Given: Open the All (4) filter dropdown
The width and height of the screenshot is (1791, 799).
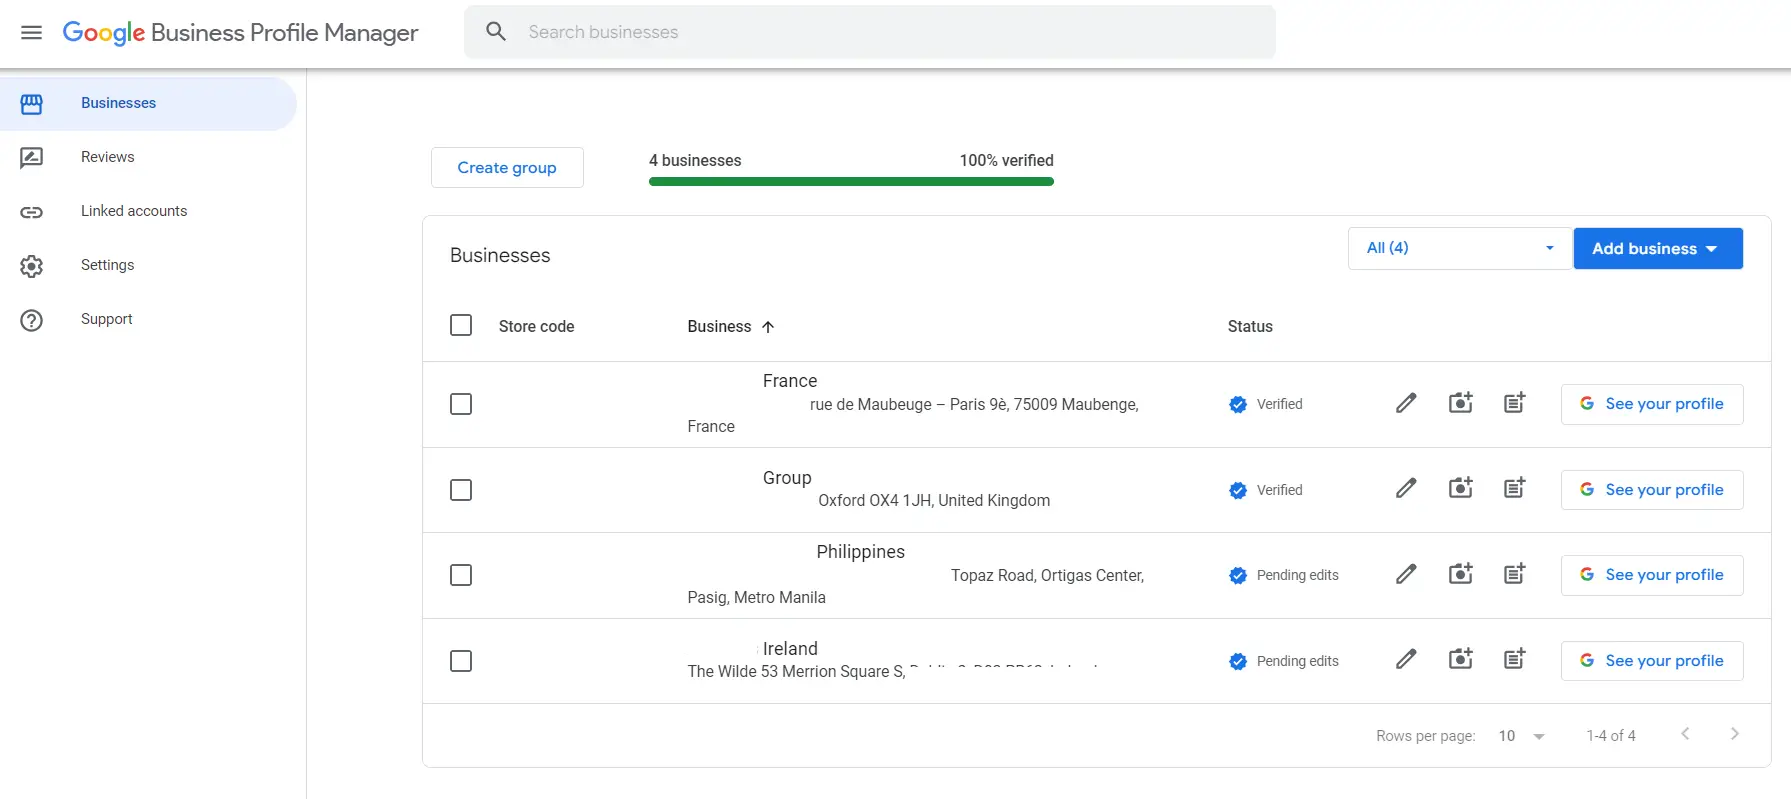Looking at the screenshot, I should point(1460,248).
